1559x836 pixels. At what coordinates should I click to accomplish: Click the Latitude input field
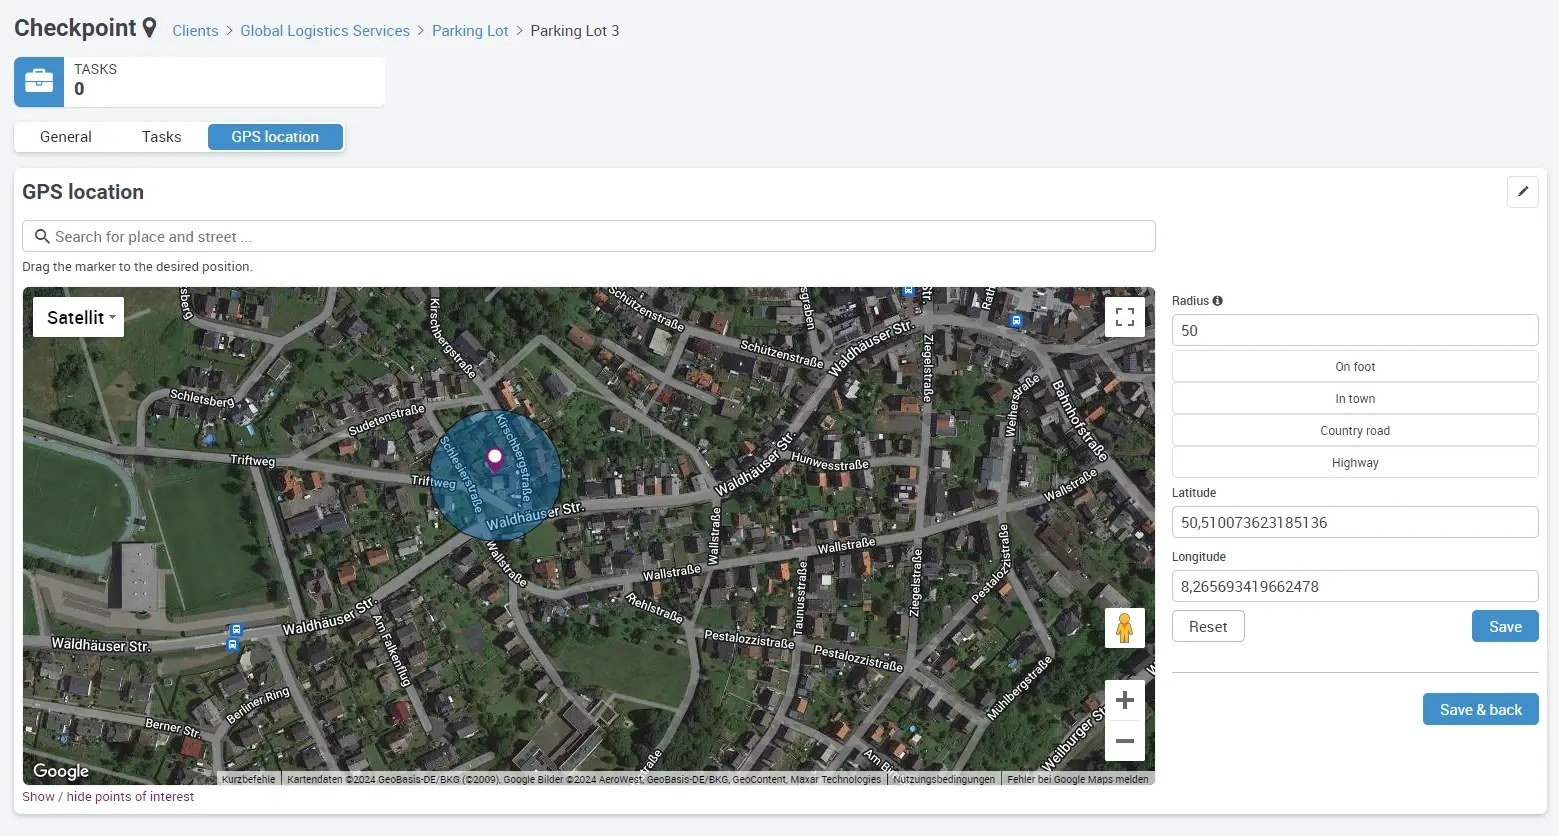pyautogui.click(x=1354, y=522)
